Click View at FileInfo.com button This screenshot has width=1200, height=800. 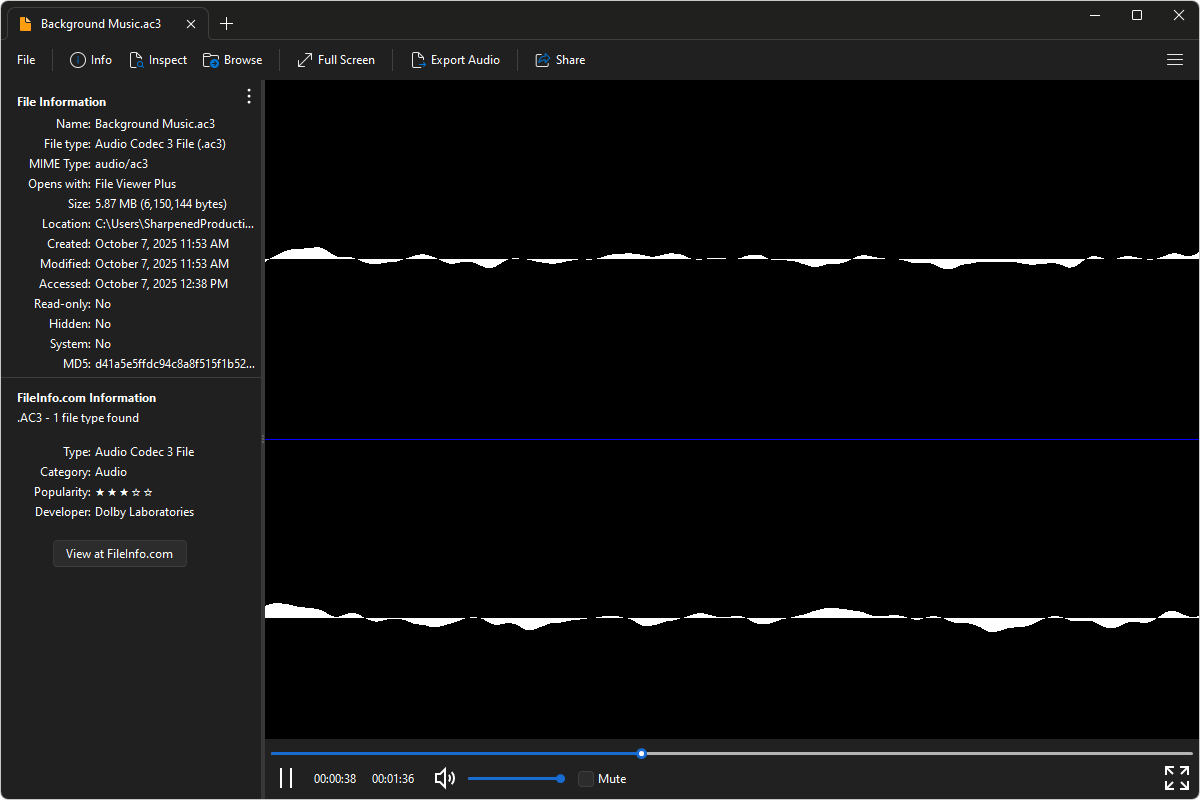point(120,554)
